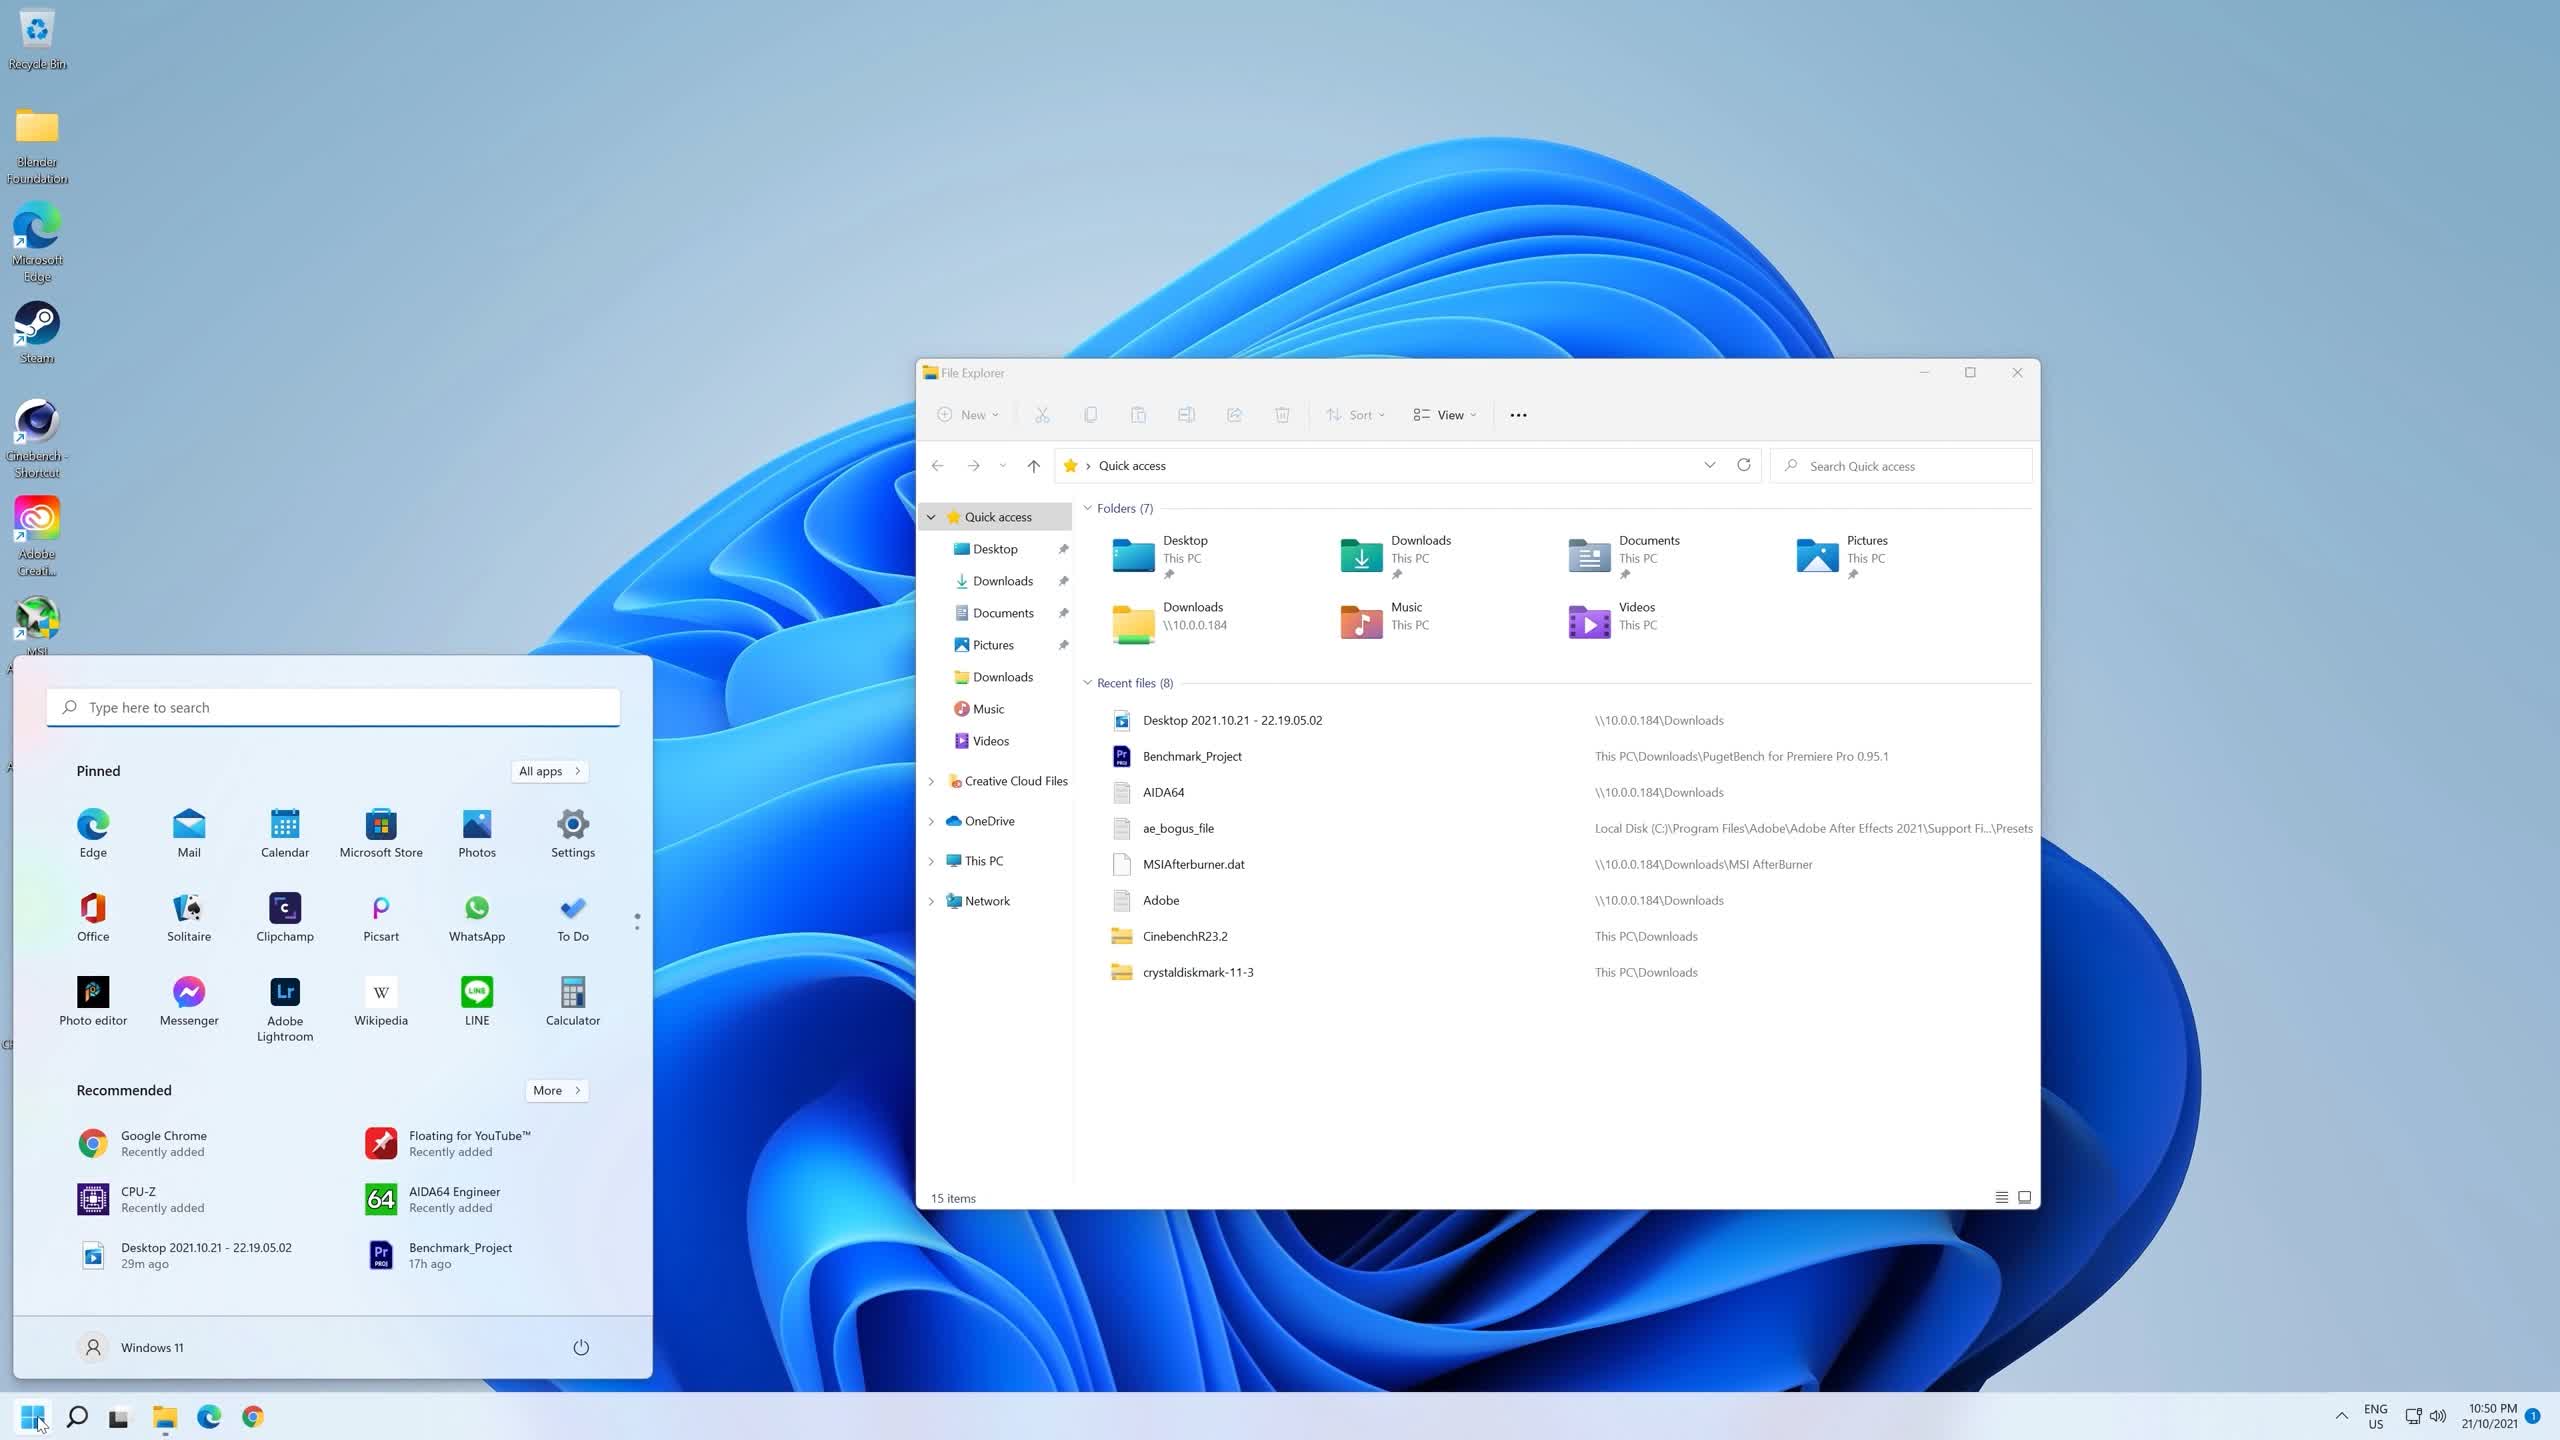The width and height of the screenshot is (2560, 1440).
Task: Open WhatsApp from pinned apps
Action: [476, 907]
